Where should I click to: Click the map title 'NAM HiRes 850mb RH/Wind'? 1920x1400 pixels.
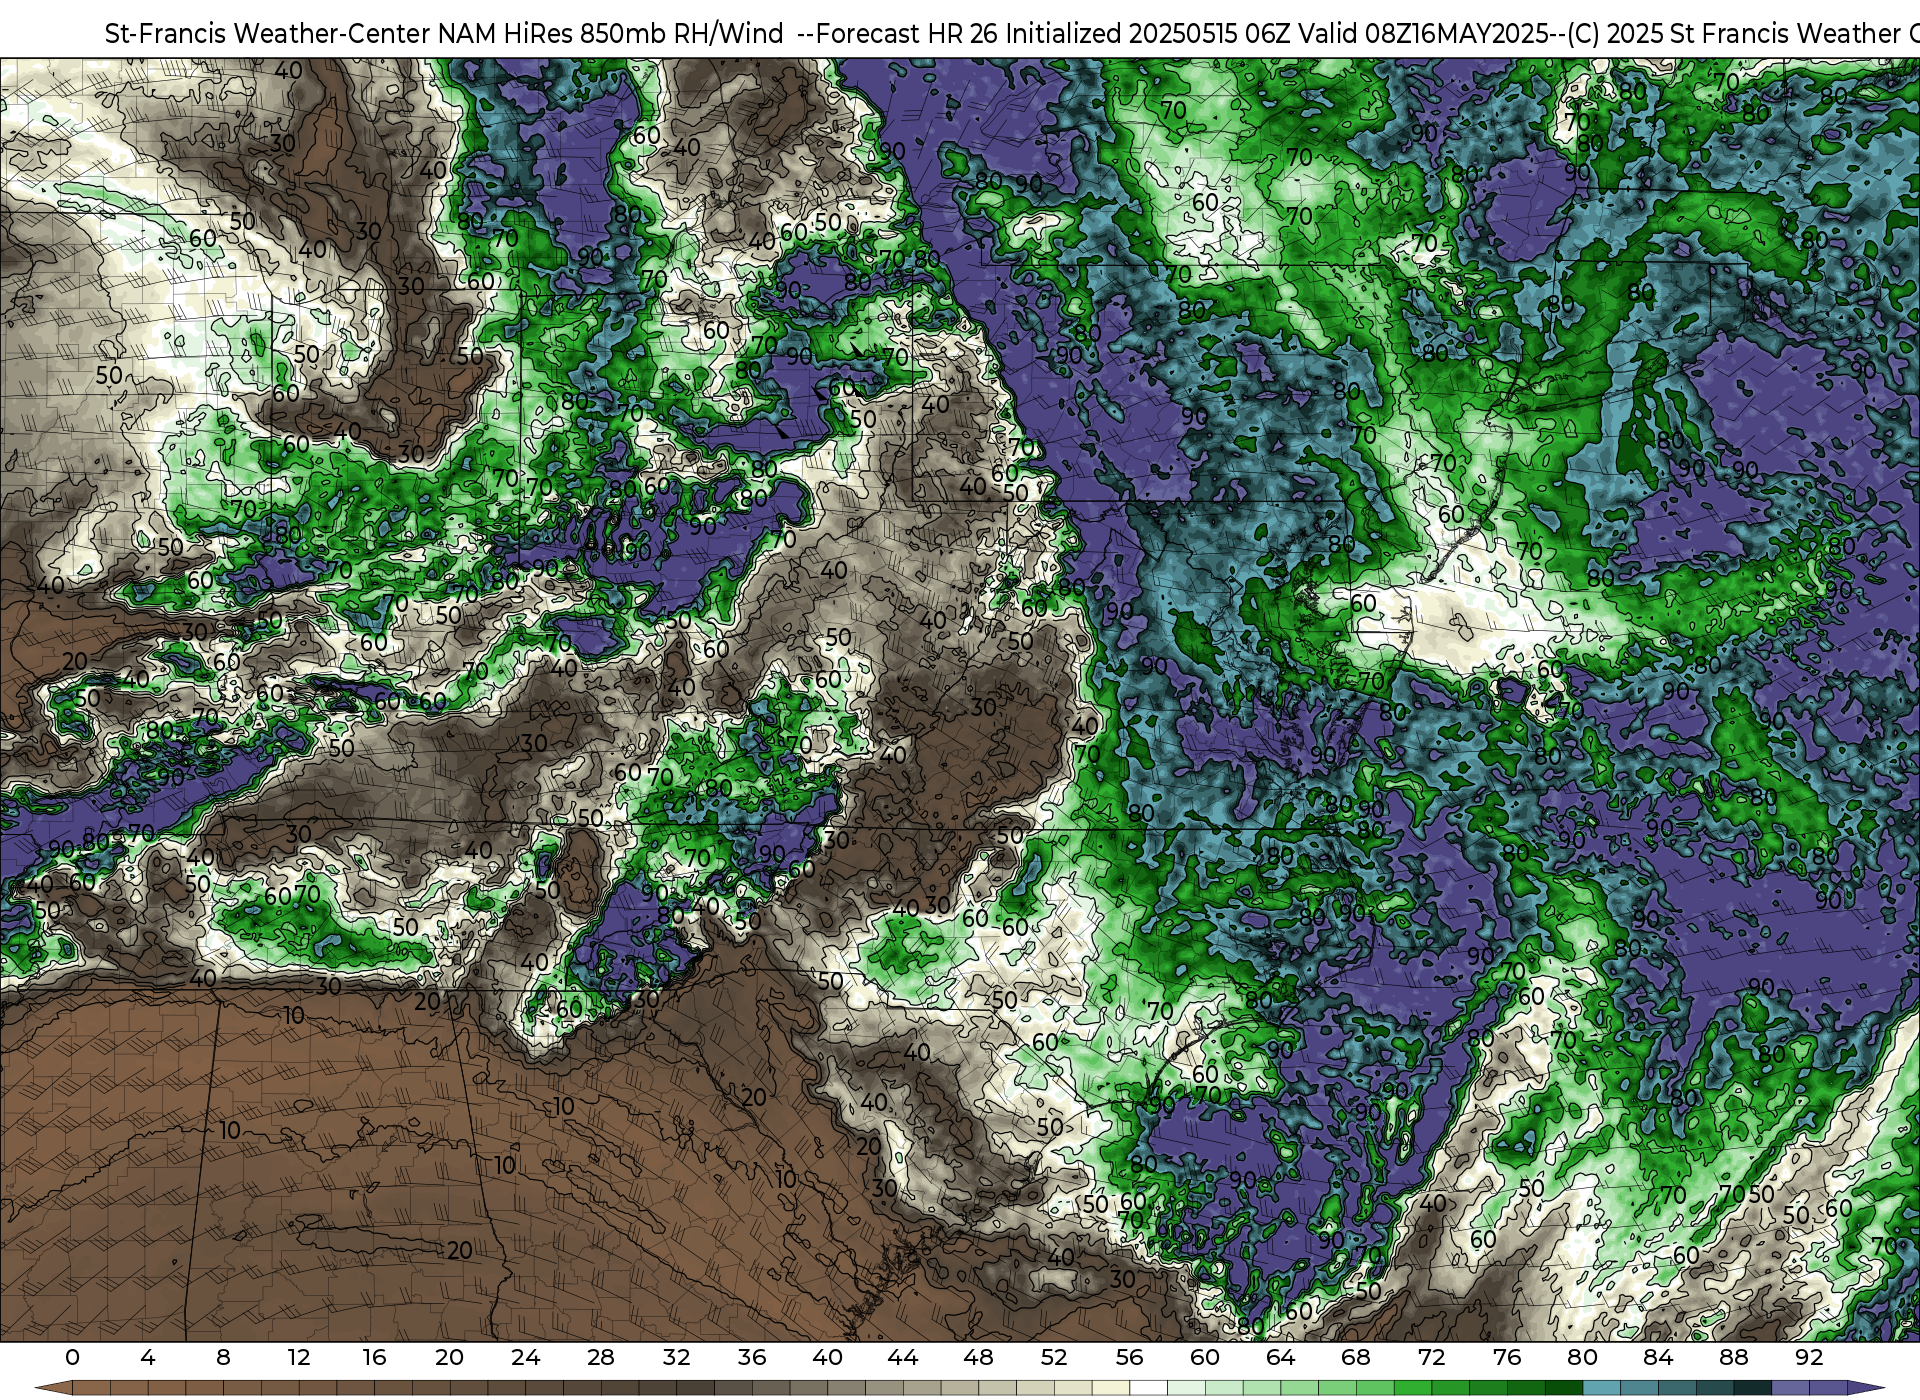610,34
